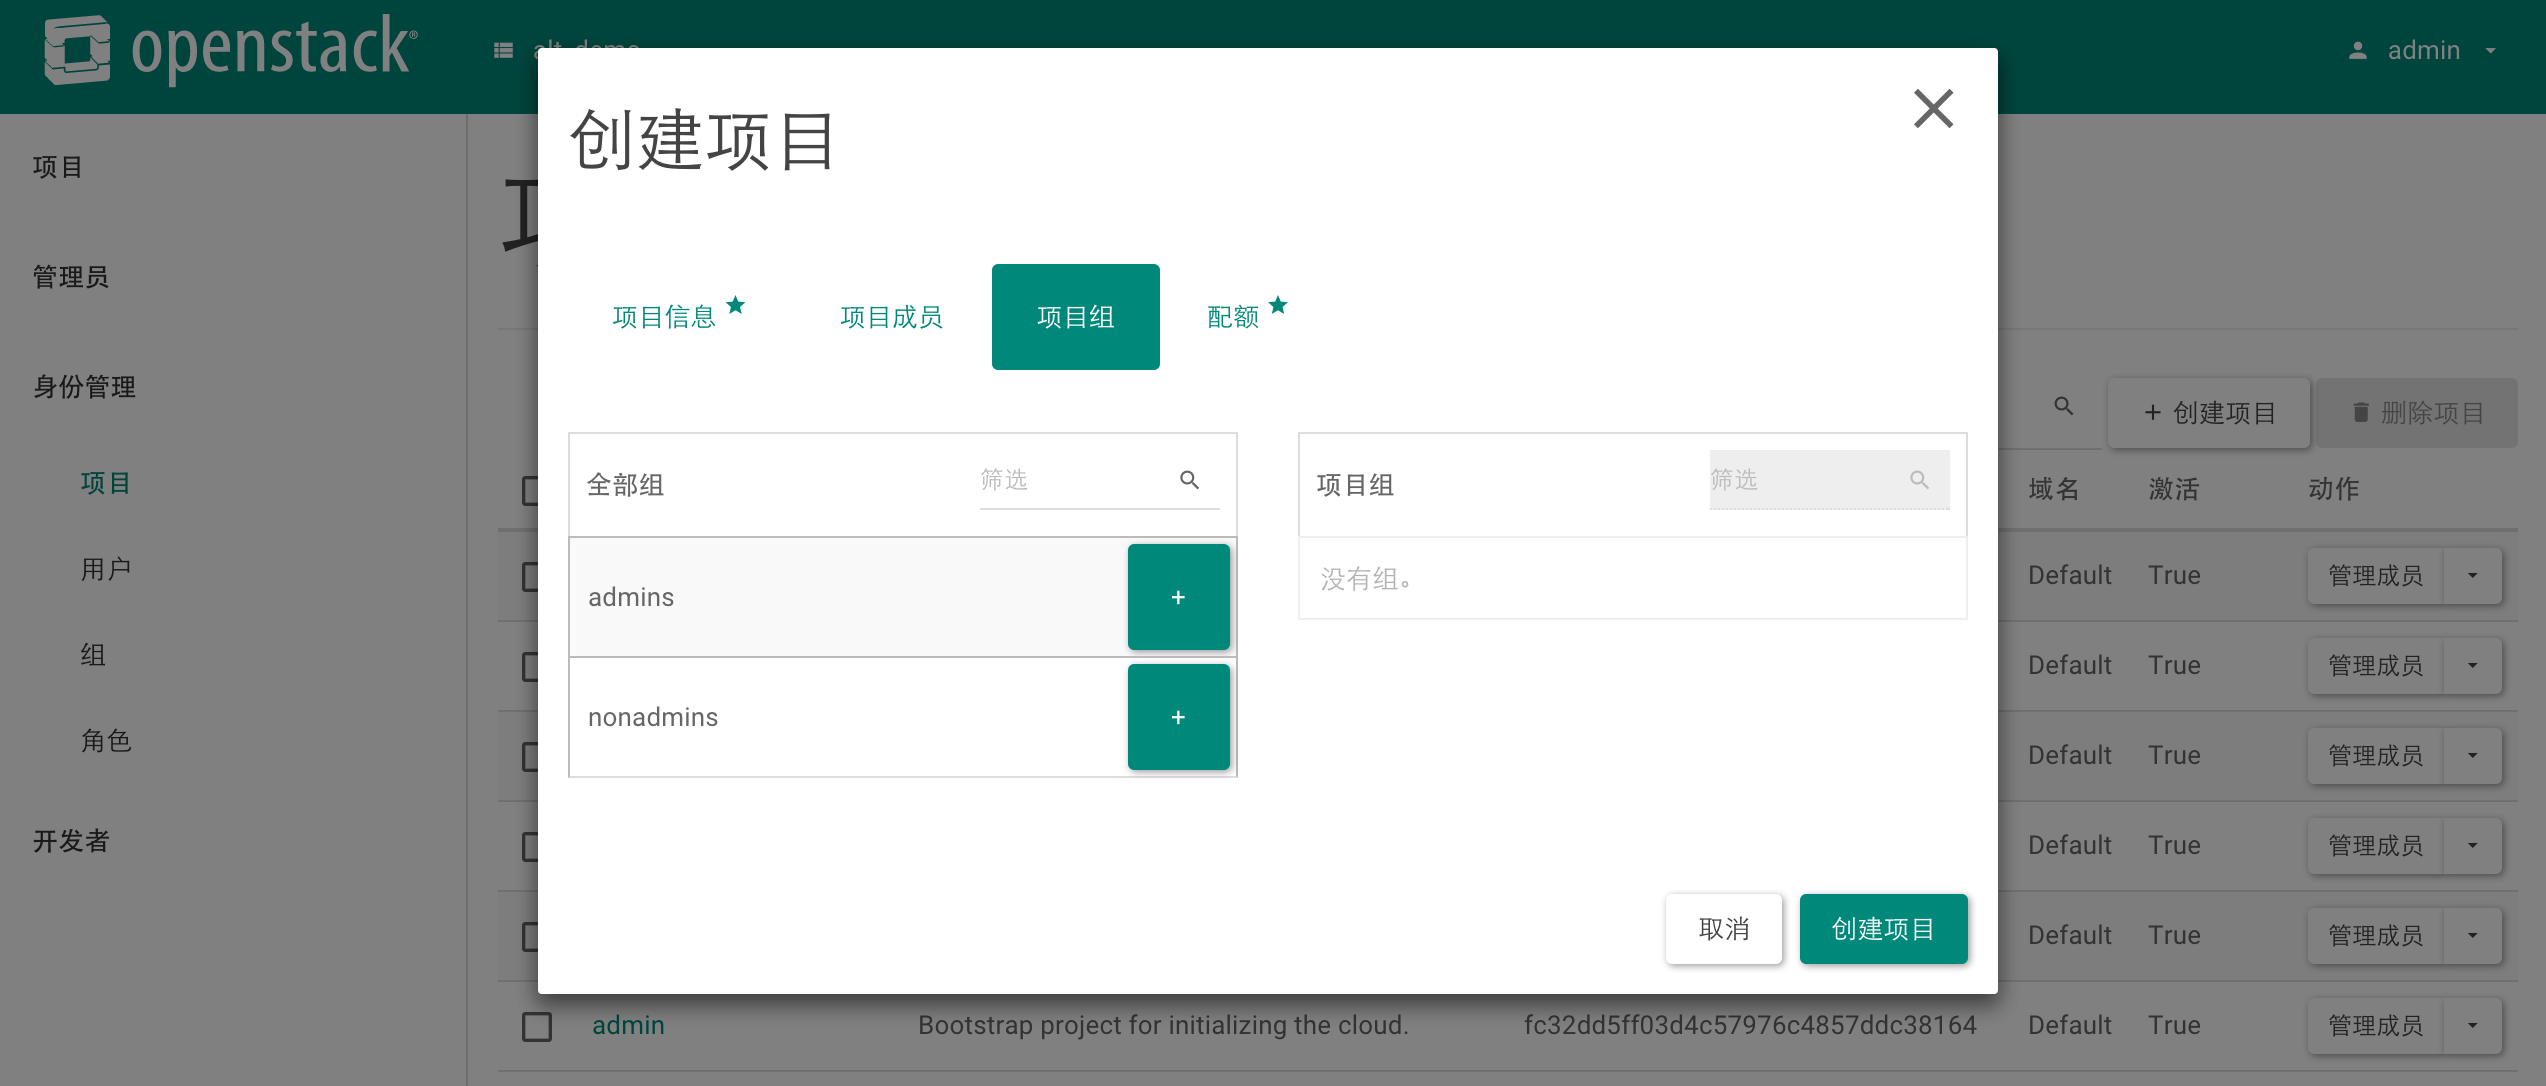
Task: Click the magnifier icon beside the background 创建项目 button
Action: 2063,407
